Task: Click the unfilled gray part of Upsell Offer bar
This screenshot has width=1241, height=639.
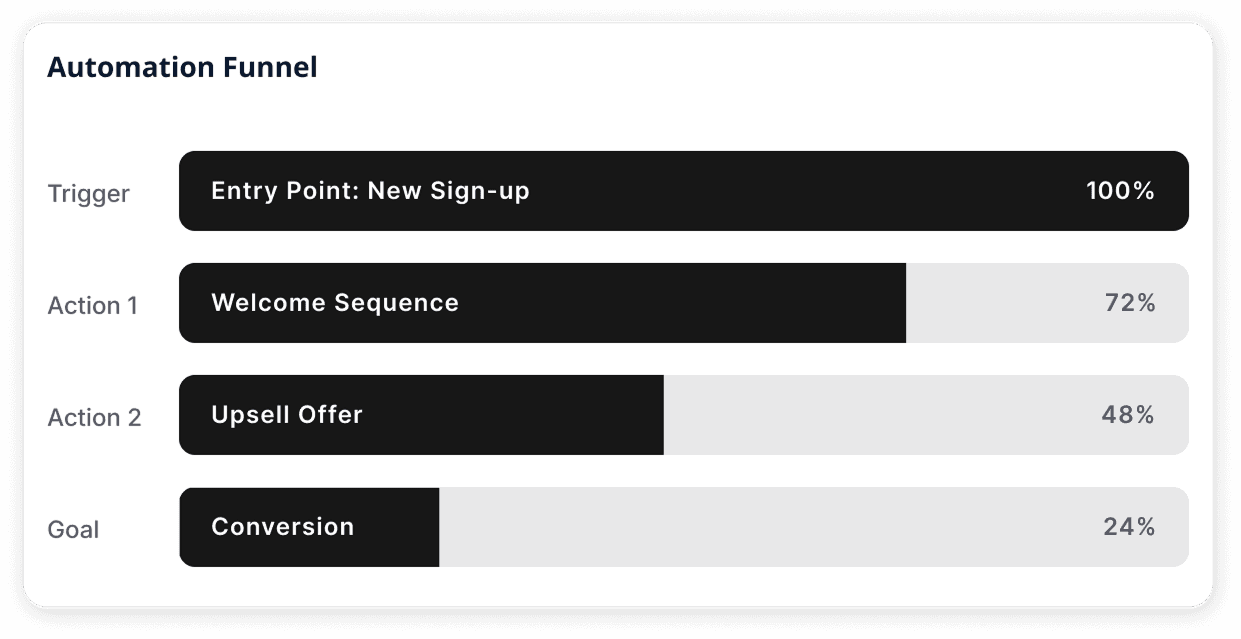Action: click(926, 415)
